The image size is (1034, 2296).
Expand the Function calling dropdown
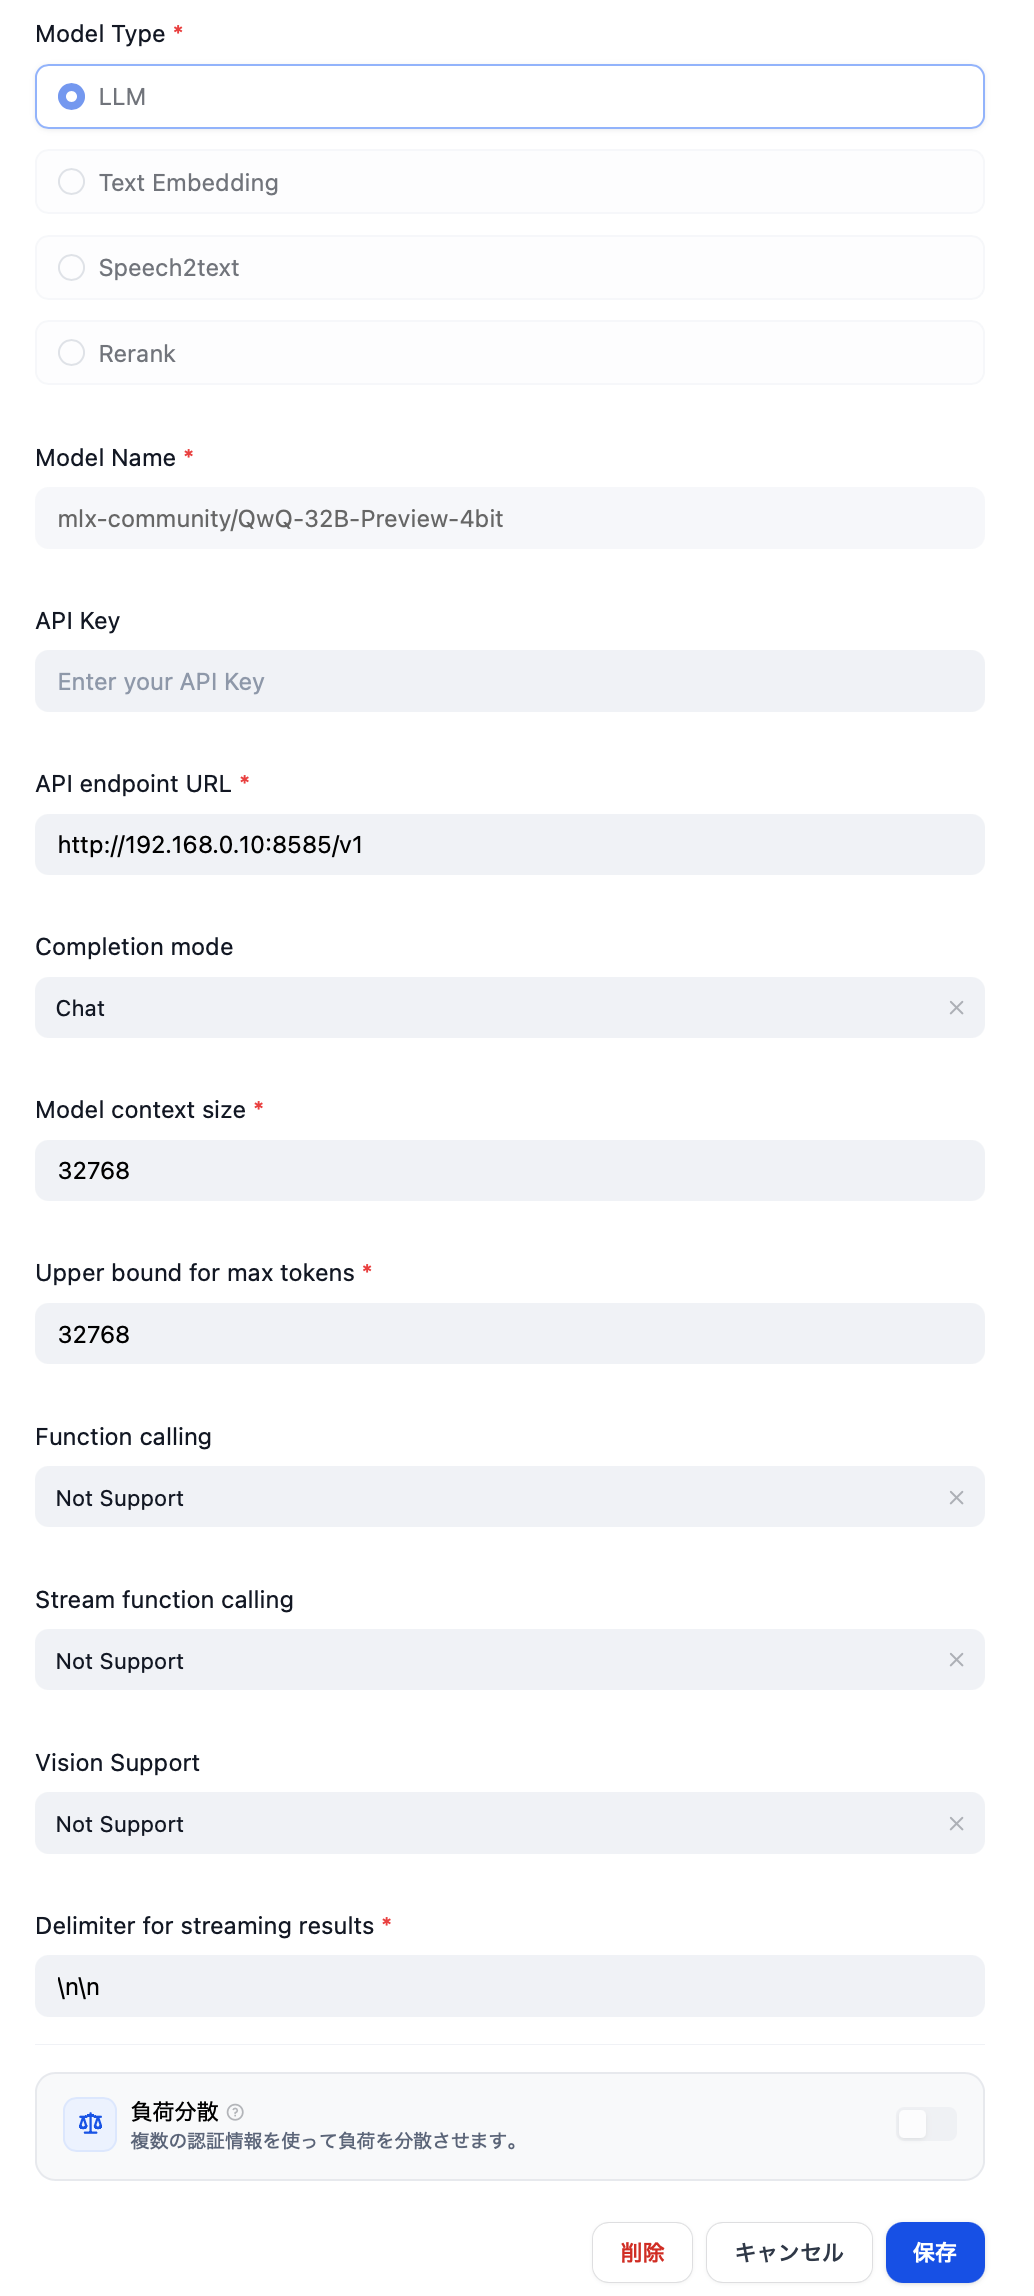[480, 1498]
